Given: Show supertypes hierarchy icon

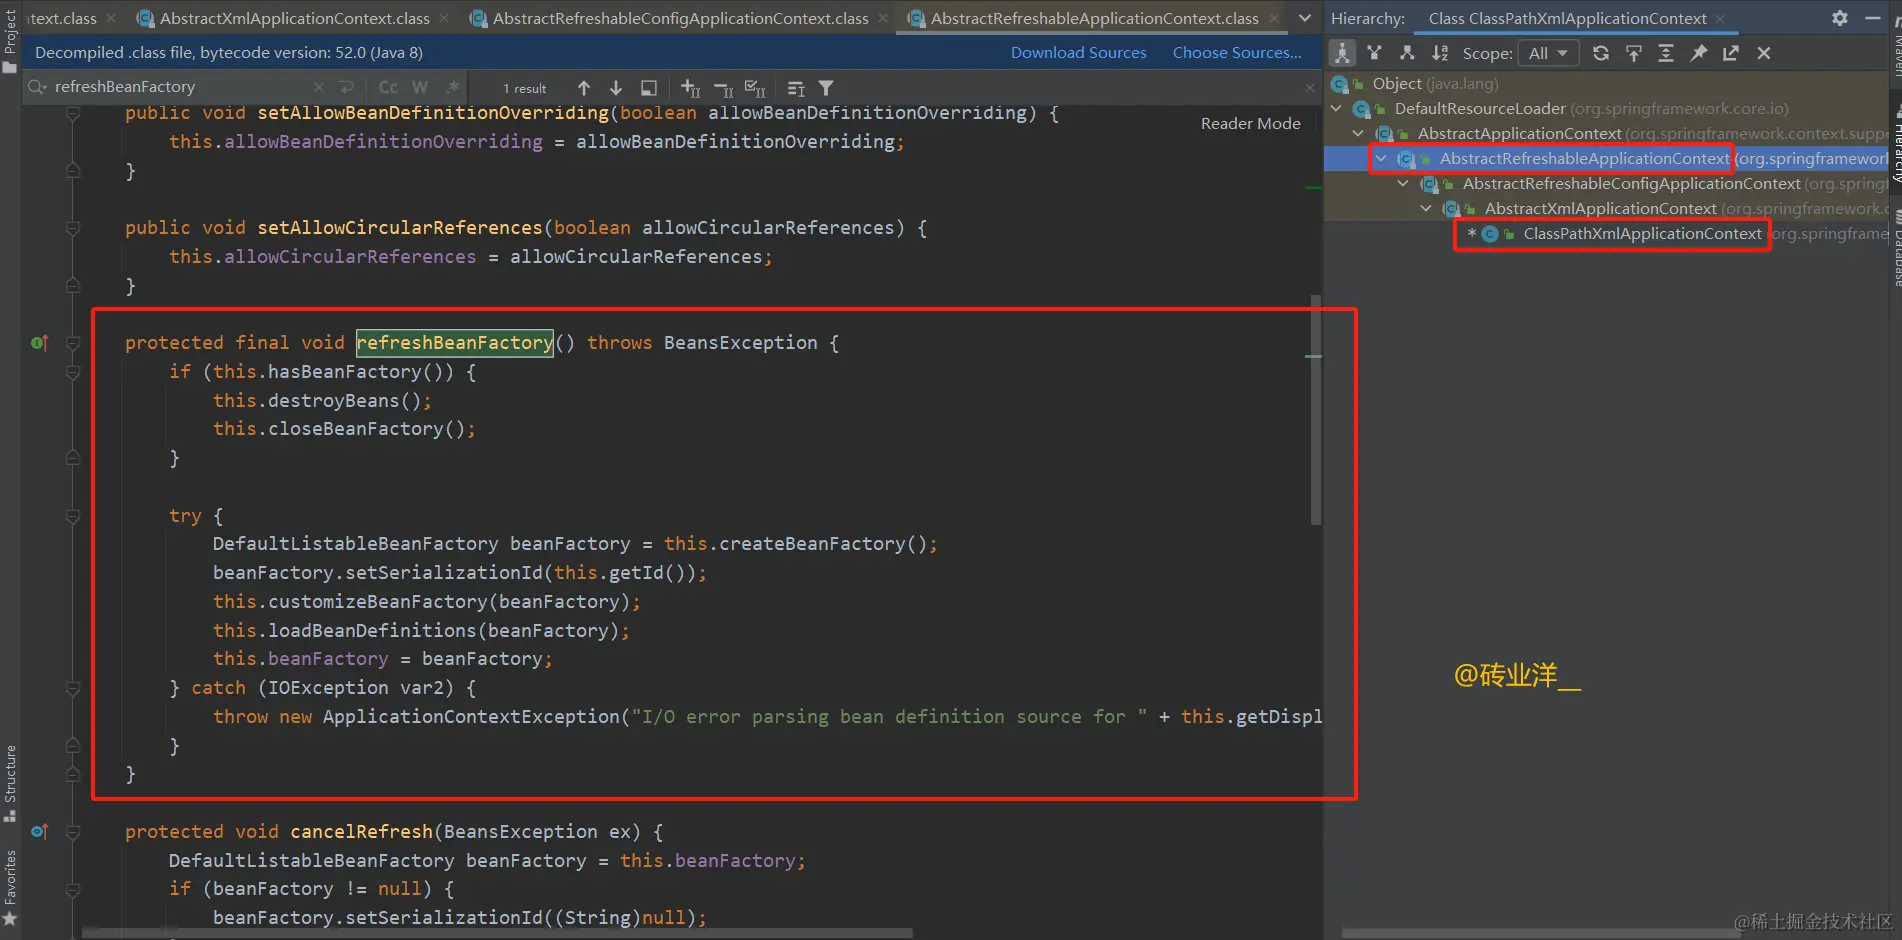Looking at the screenshot, I should pos(1375,53).
